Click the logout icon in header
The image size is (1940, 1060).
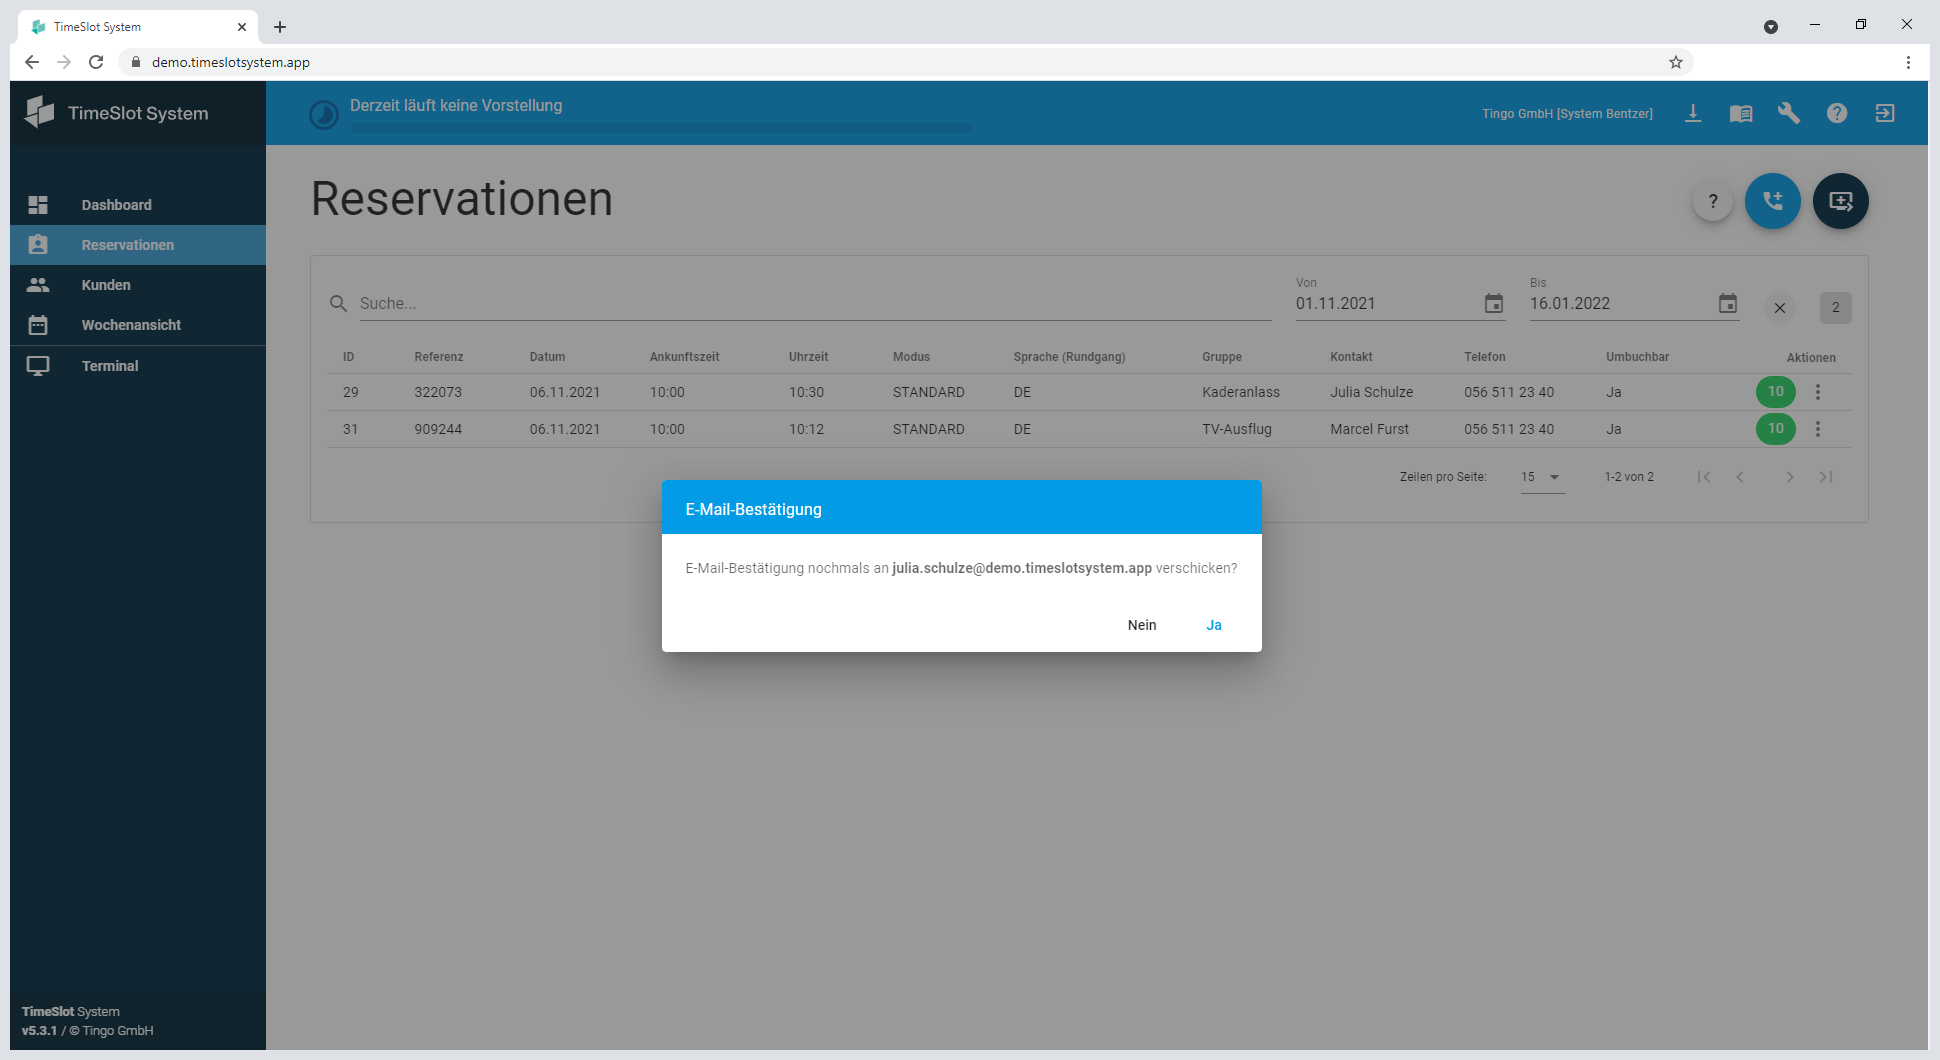[x=1884, y=113]
